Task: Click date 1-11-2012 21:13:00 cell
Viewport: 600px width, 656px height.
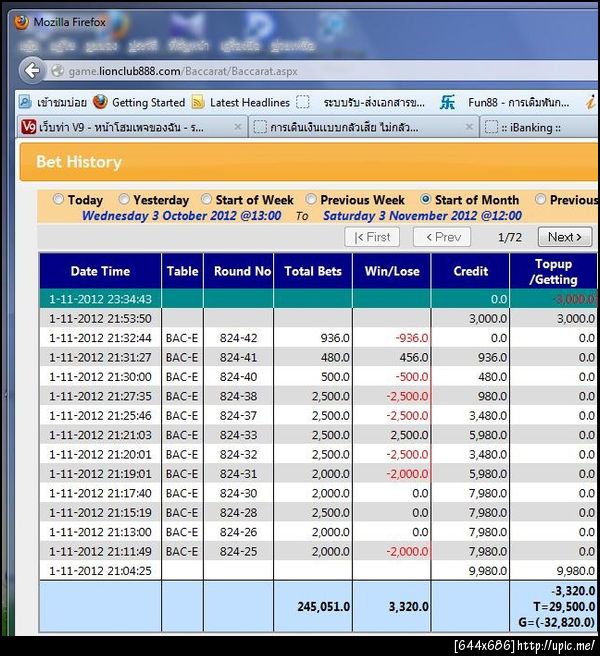Action: [x=100, y=532]
